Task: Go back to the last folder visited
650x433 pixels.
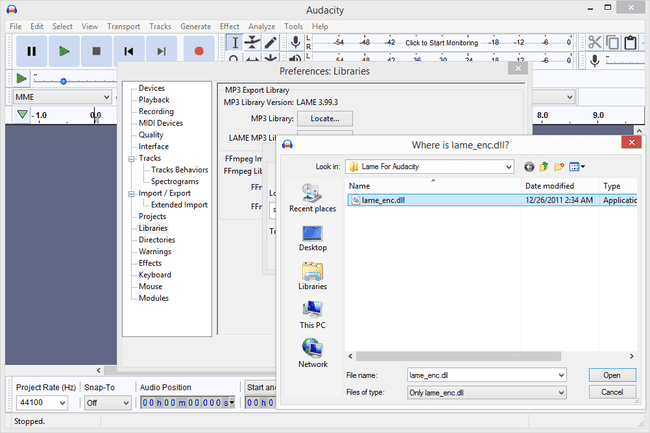Action: pyautogui.click(x=529, y=167)
